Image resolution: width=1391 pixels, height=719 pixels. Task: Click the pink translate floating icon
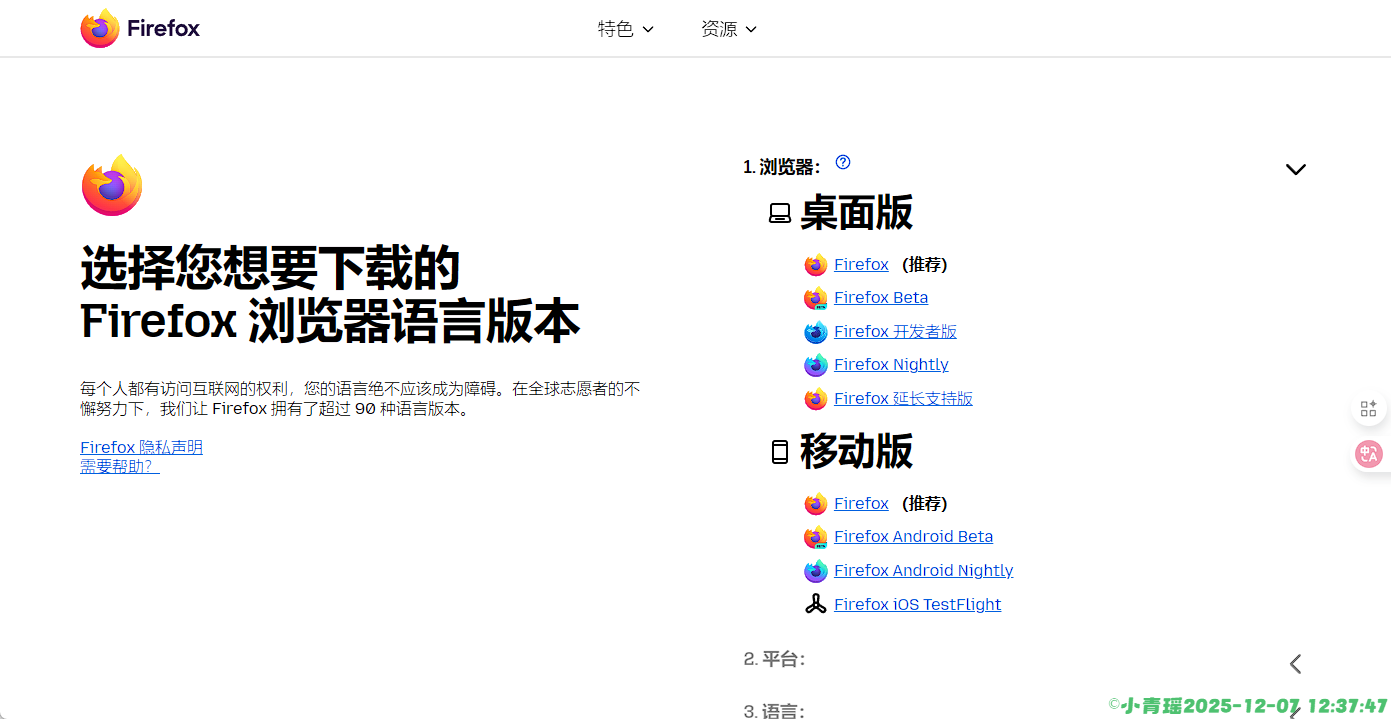coord(1368,454)
